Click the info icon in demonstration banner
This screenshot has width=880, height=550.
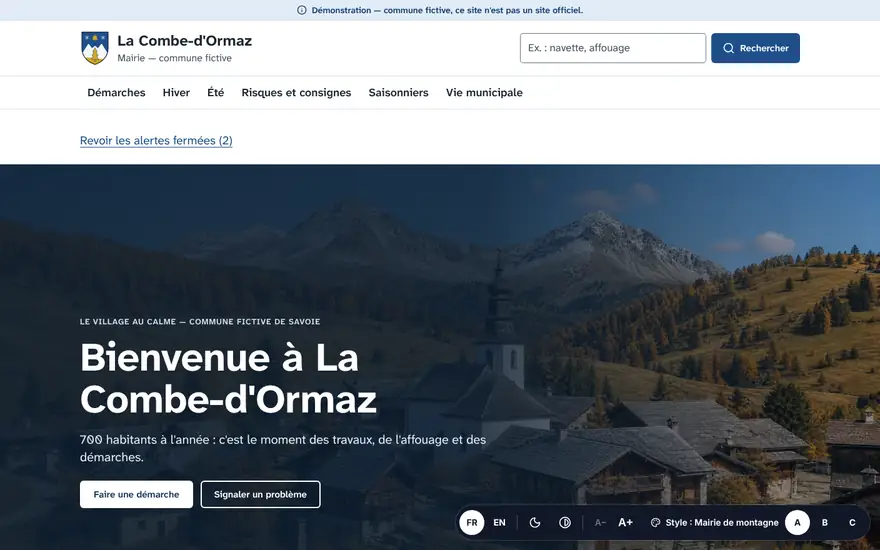tap(302, 10)
